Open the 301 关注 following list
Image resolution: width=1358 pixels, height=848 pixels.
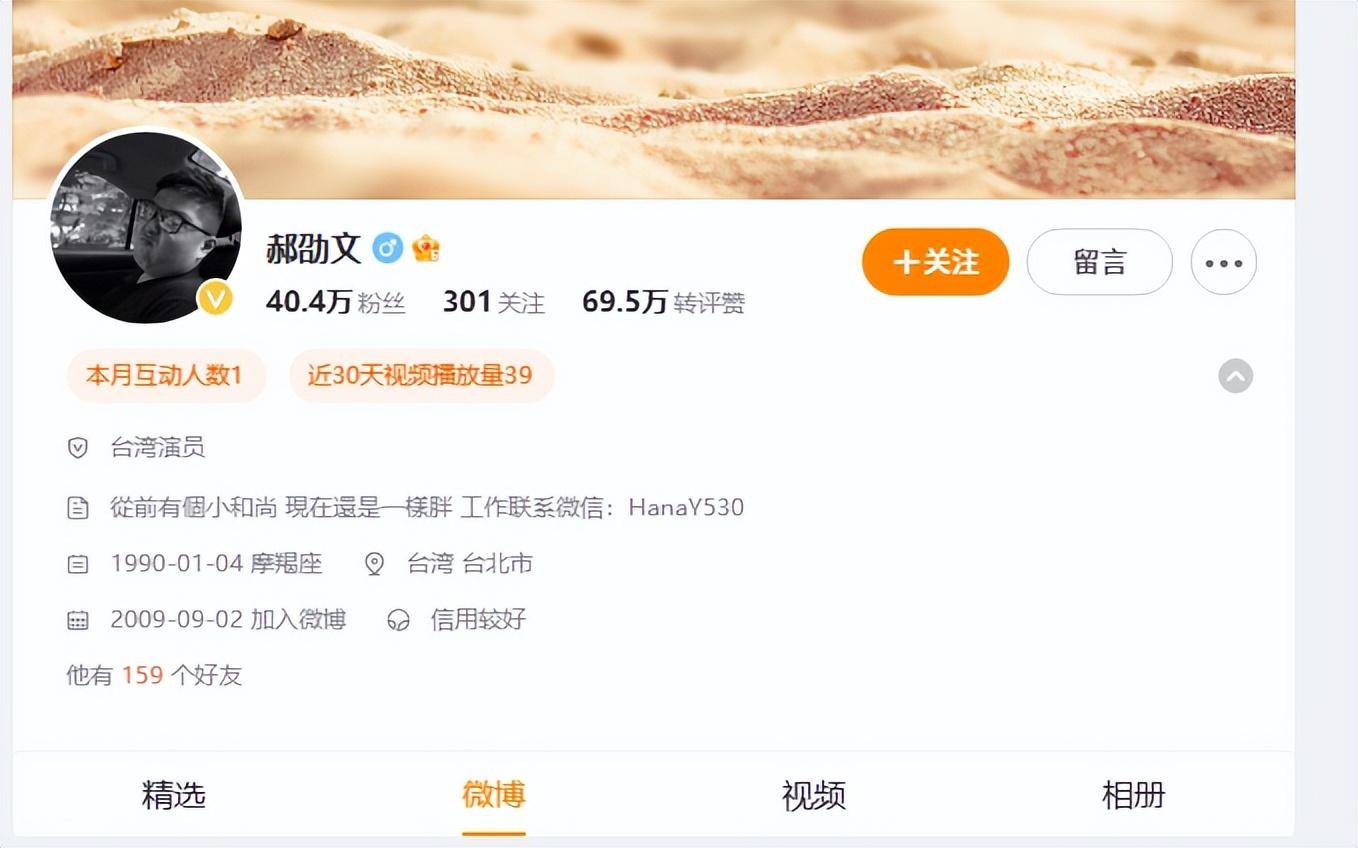click(x=494, y=302)
